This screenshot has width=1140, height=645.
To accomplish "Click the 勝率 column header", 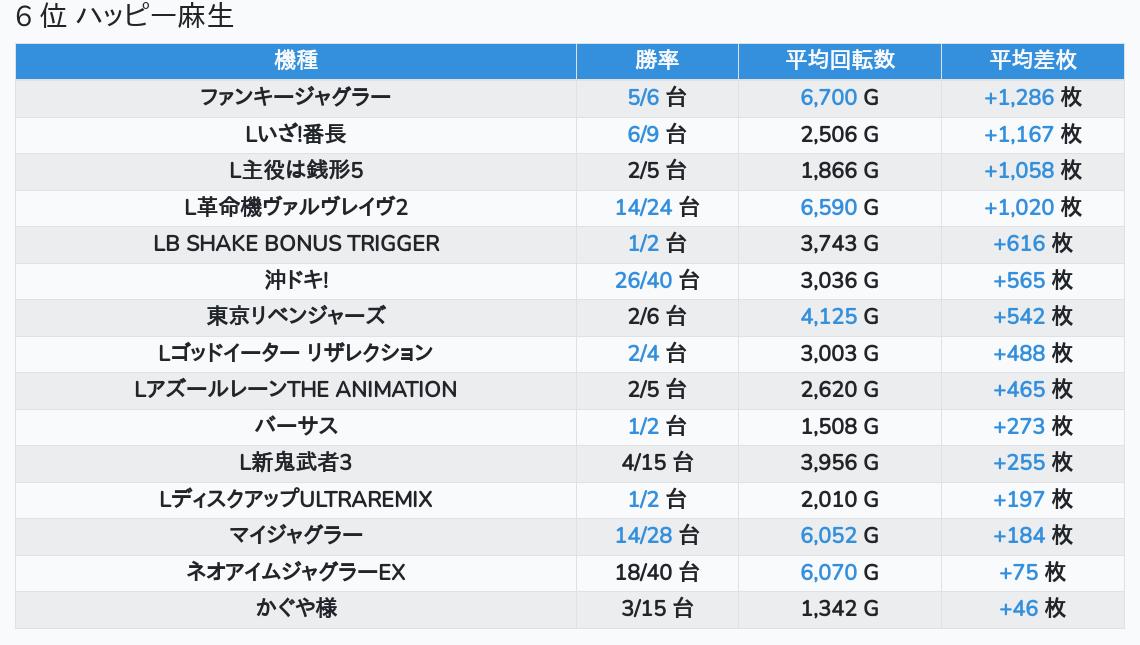I will click(x=657, y=61).
